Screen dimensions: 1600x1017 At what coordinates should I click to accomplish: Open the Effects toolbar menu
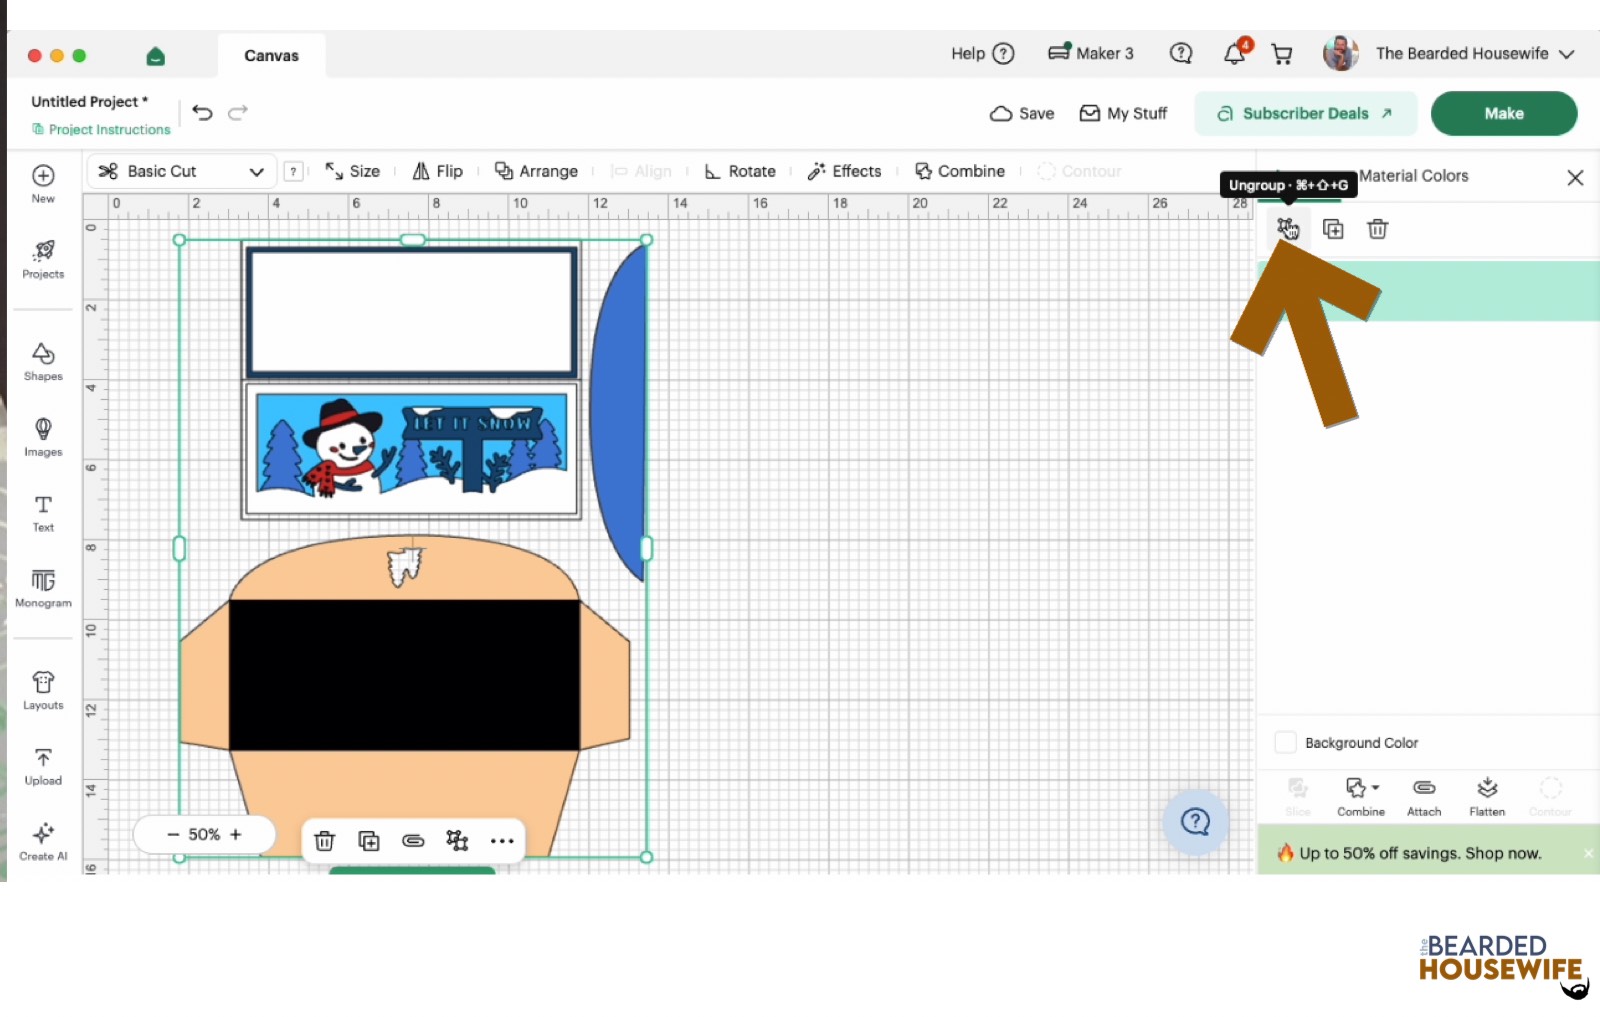844,171
